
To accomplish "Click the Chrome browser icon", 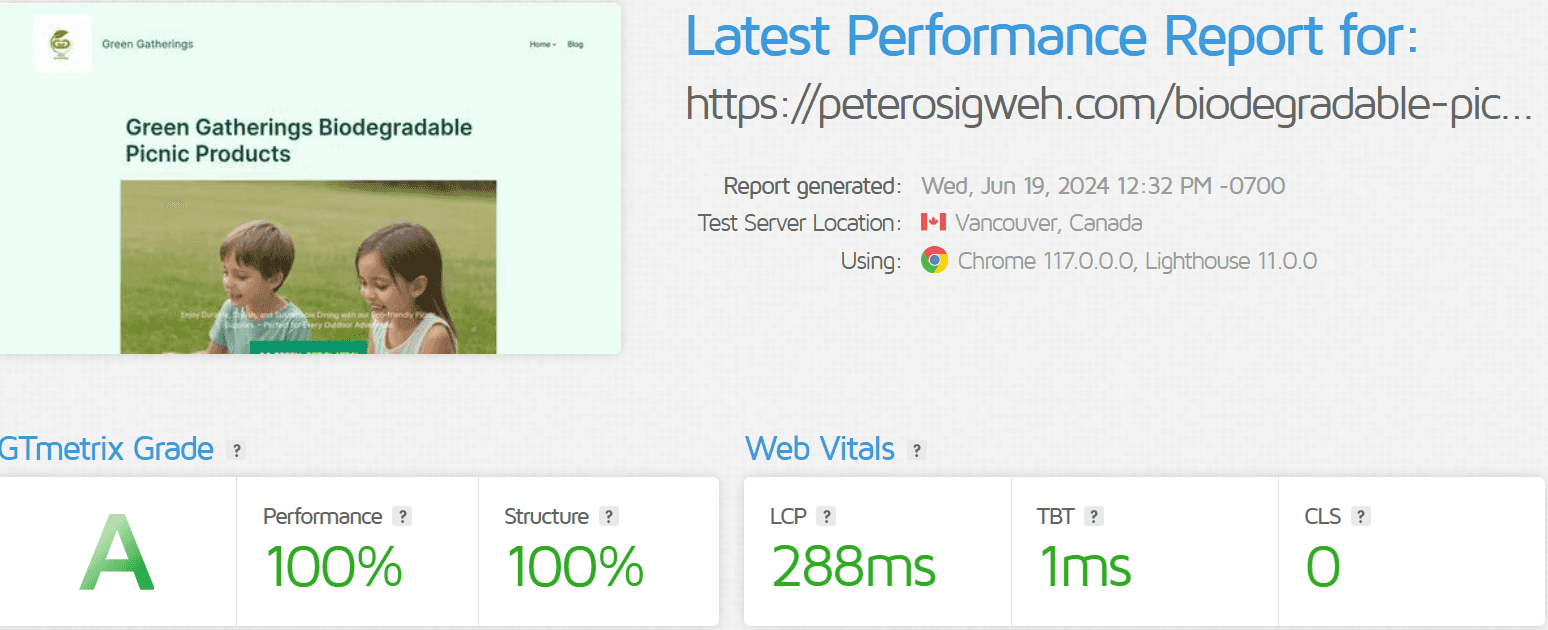I will pyautogui.click(x=934, y=261).
